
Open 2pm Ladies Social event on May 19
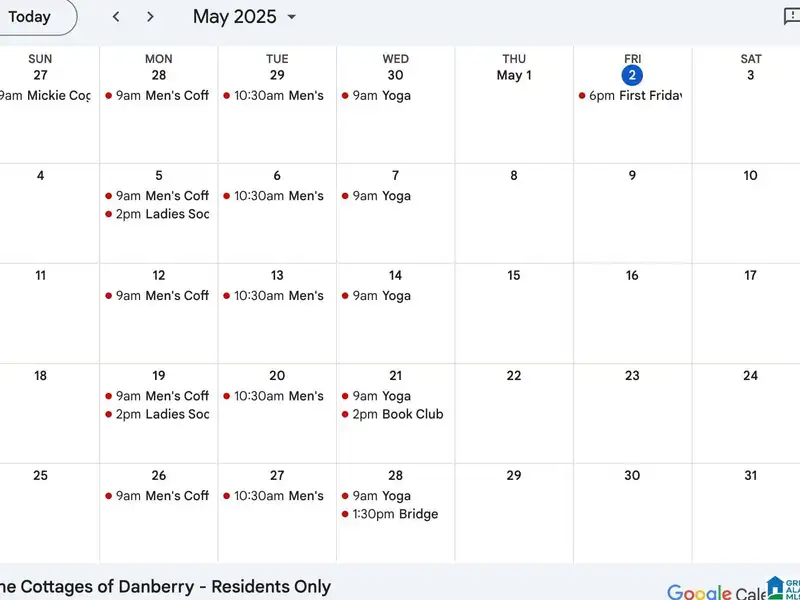point(162,414)
